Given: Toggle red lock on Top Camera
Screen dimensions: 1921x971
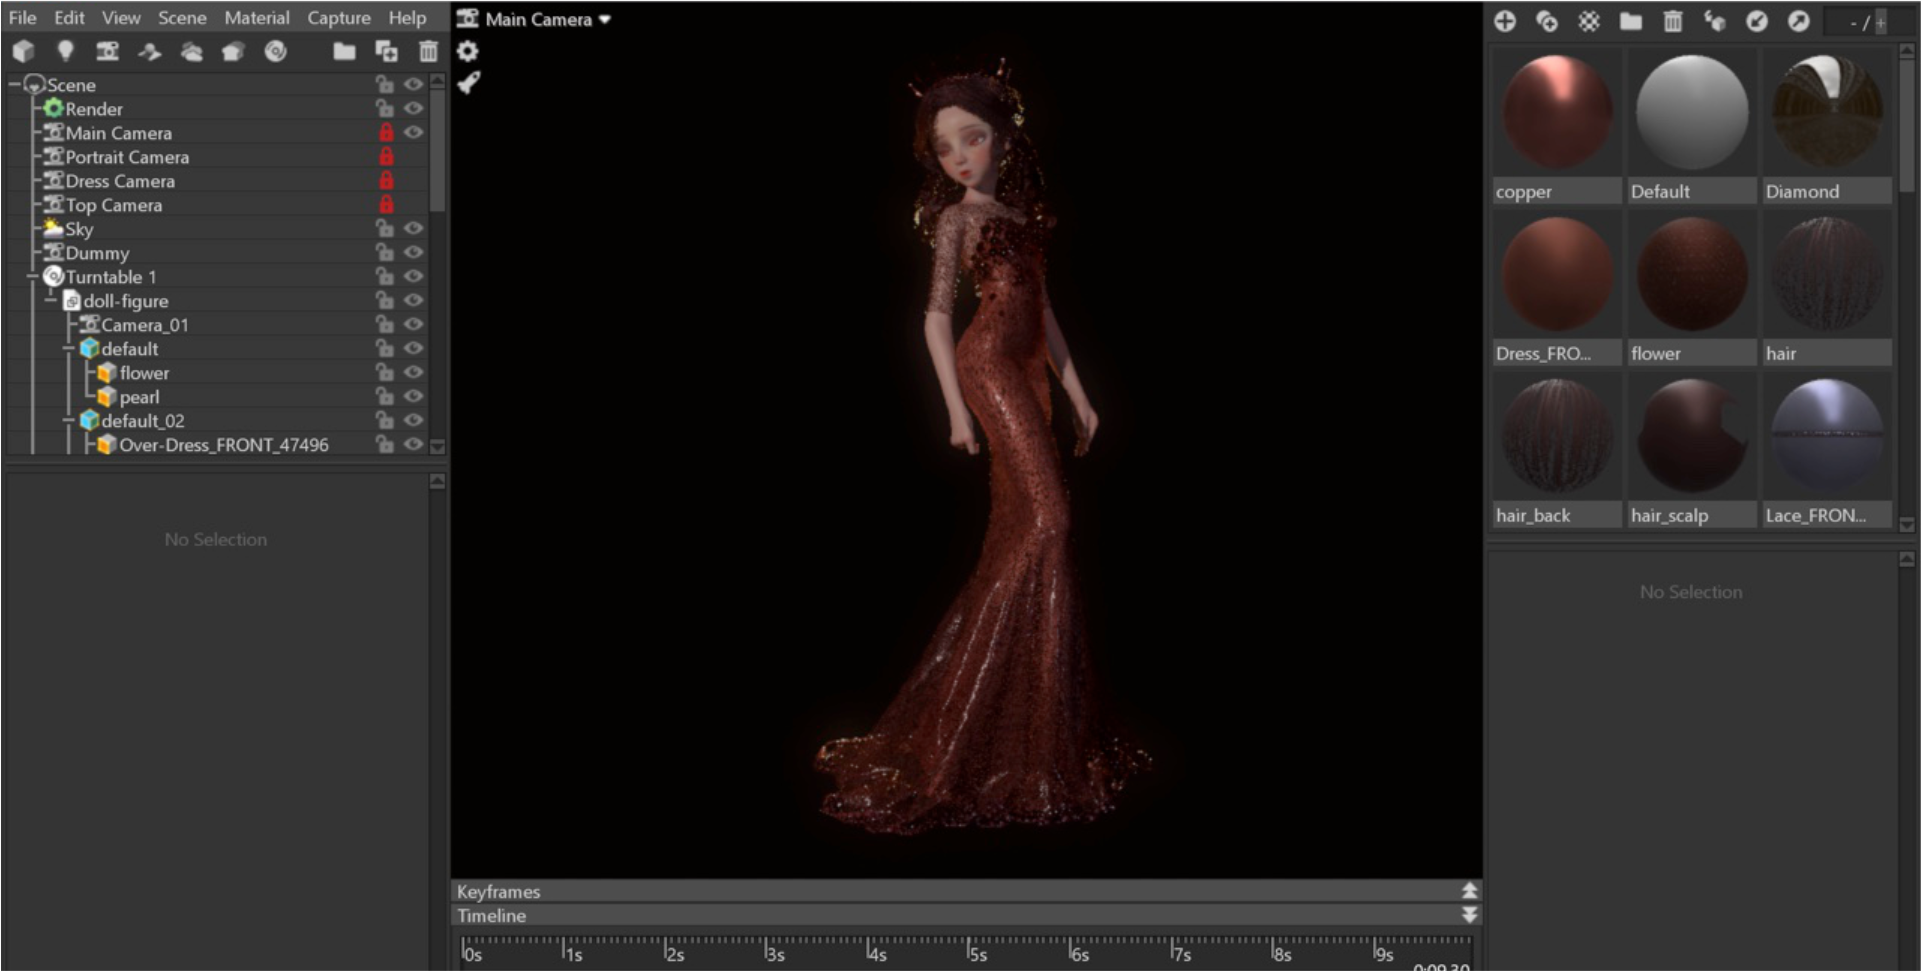Looking at the screenshot, I should (x=386, y=205).
